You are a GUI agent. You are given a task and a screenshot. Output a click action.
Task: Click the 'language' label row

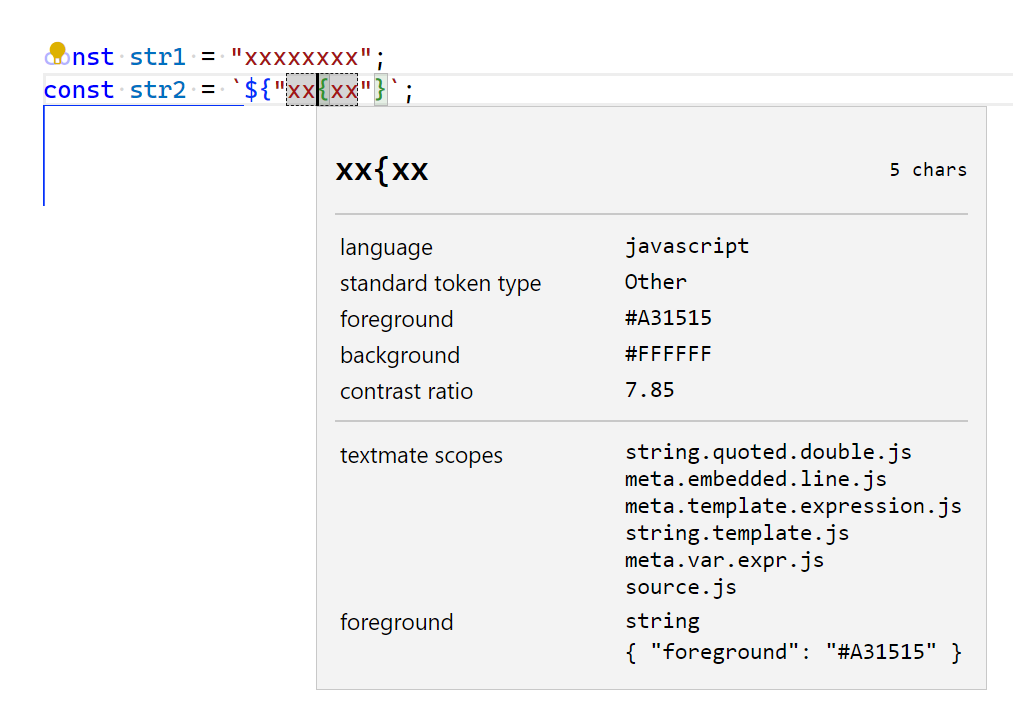[x=386, y=247]
